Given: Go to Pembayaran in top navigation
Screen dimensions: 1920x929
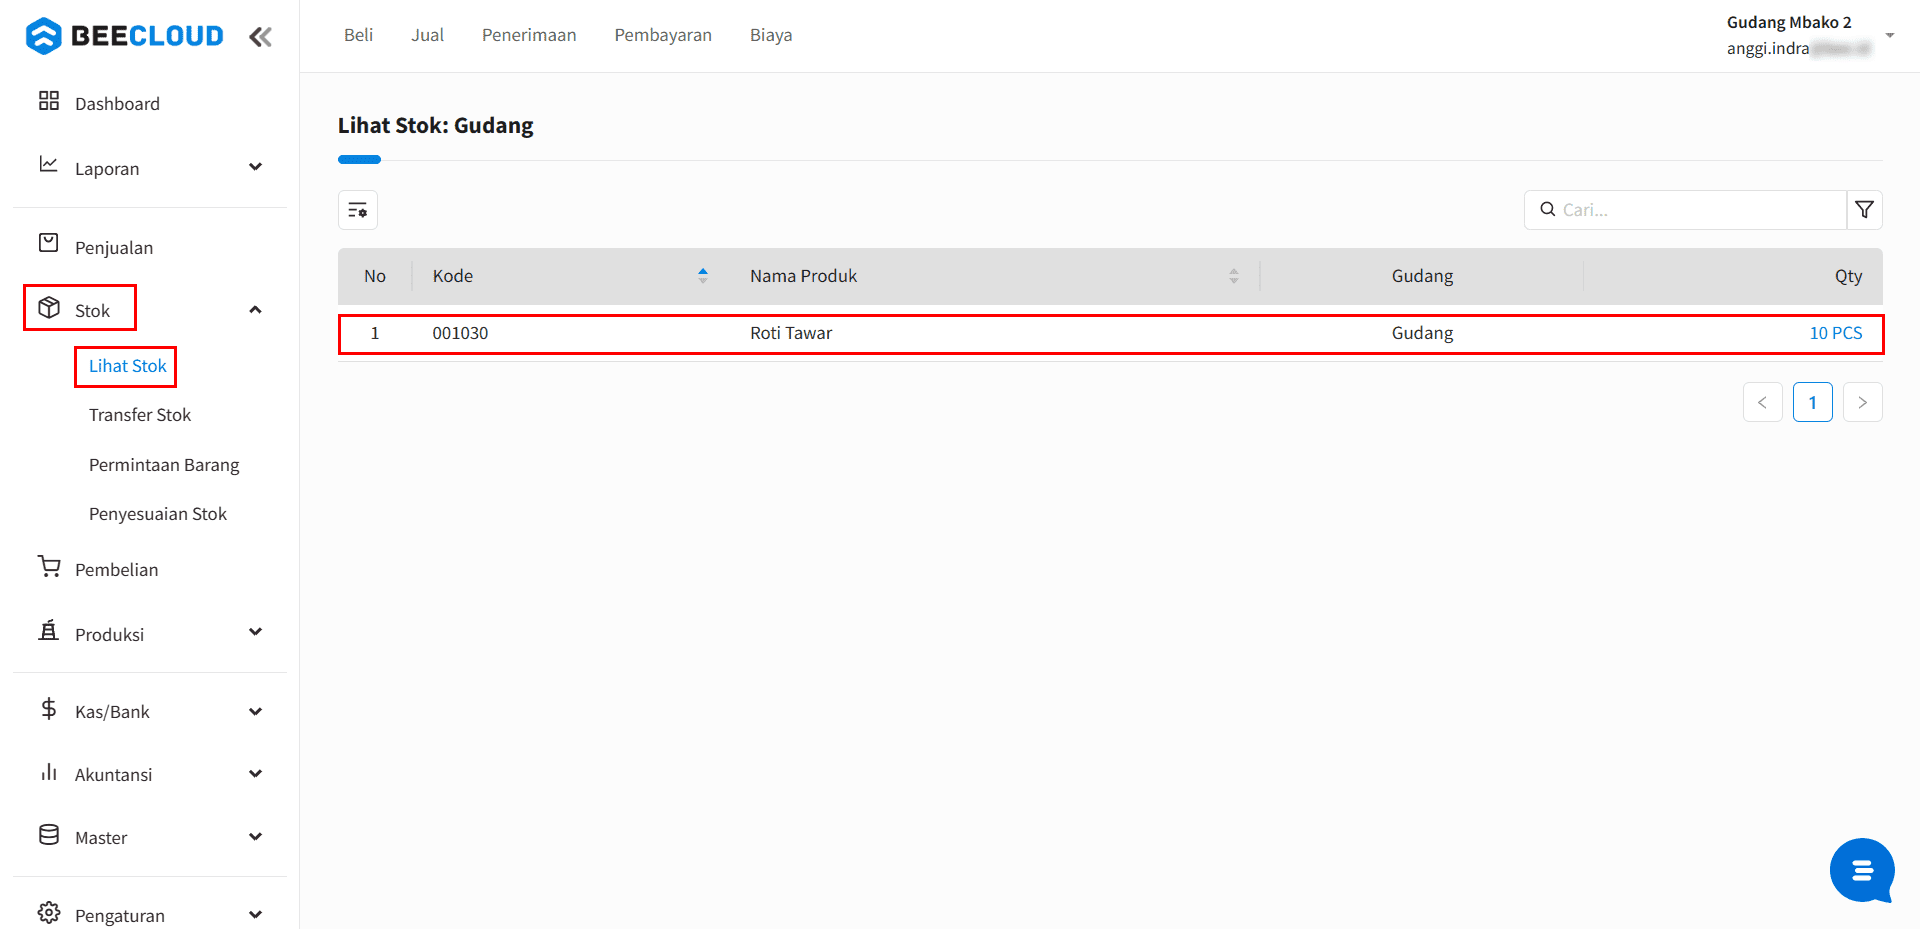Looking at the screenshot, I should 663,35.
